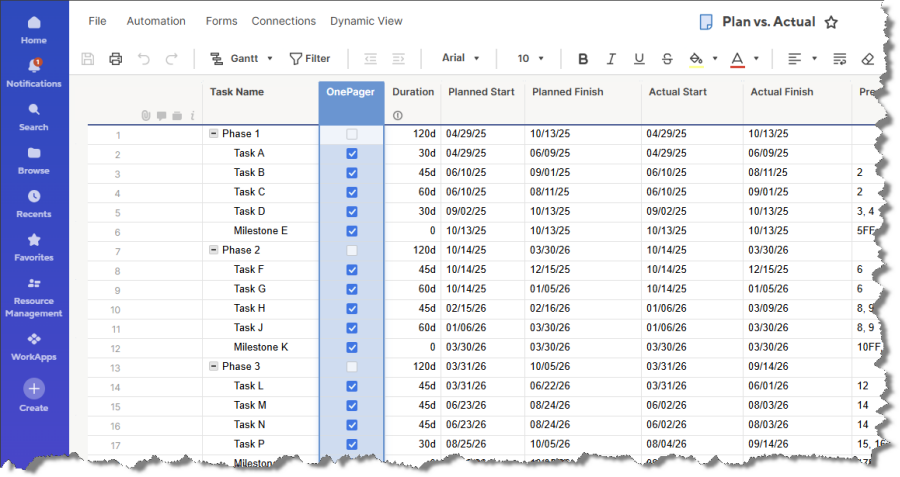This screenshot has height=477, width=900.
Task: Uncheck OnePager box for Milestone E
Action: point(352,231)
